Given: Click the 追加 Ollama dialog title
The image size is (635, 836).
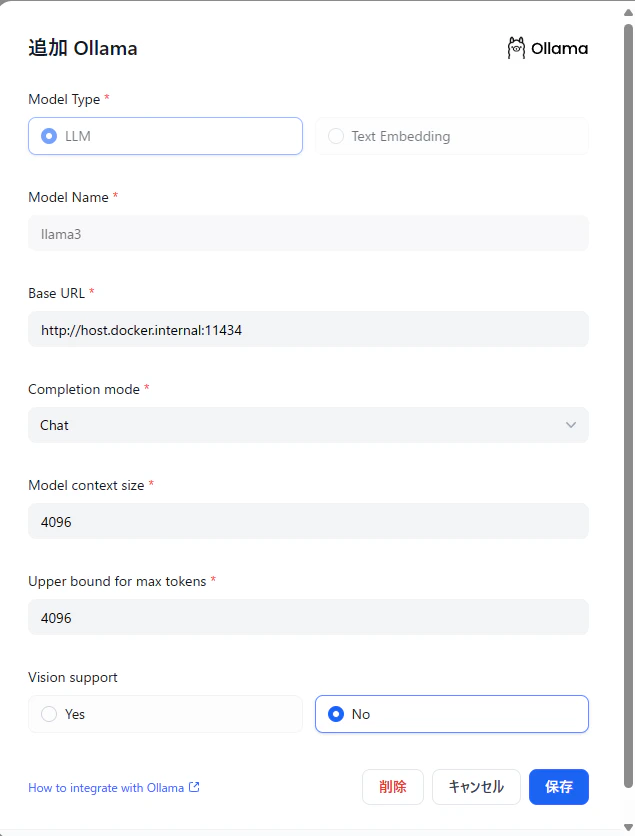Looking at the screenshot, I should click(x=83, y=48).
